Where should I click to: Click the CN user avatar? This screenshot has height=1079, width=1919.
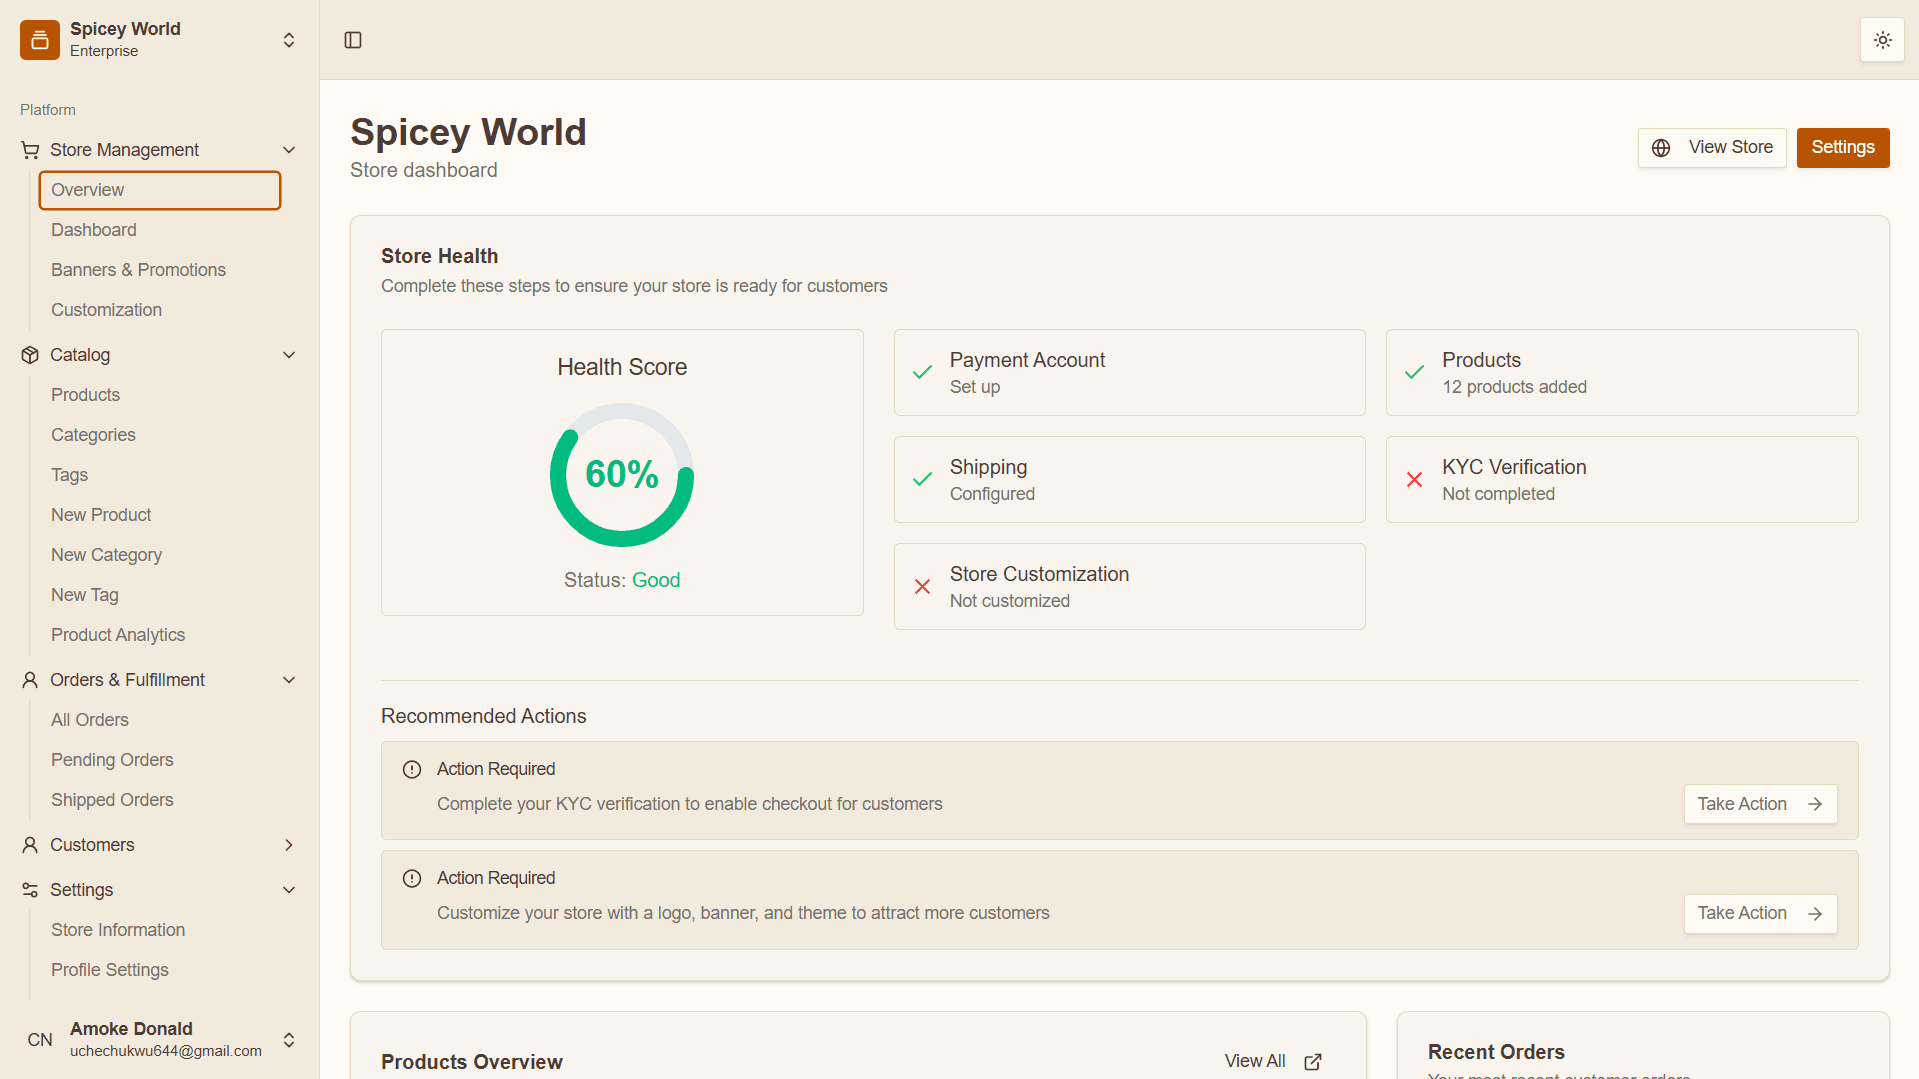pyautogui.click(x=40, y=1040)
